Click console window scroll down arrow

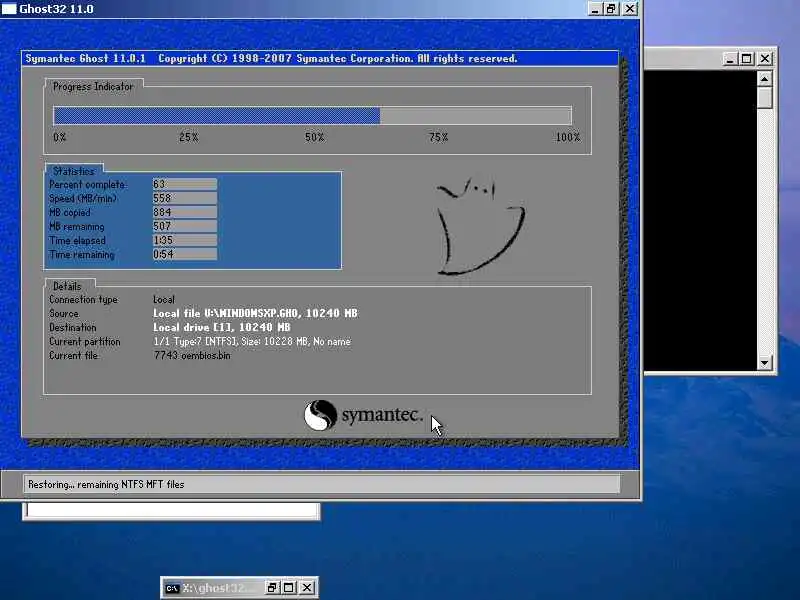click(764, 363)
